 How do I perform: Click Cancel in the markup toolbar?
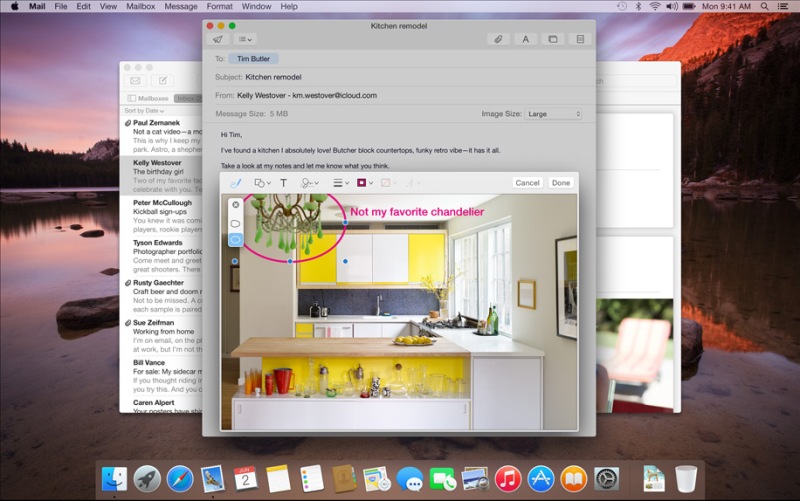[527, 183]
